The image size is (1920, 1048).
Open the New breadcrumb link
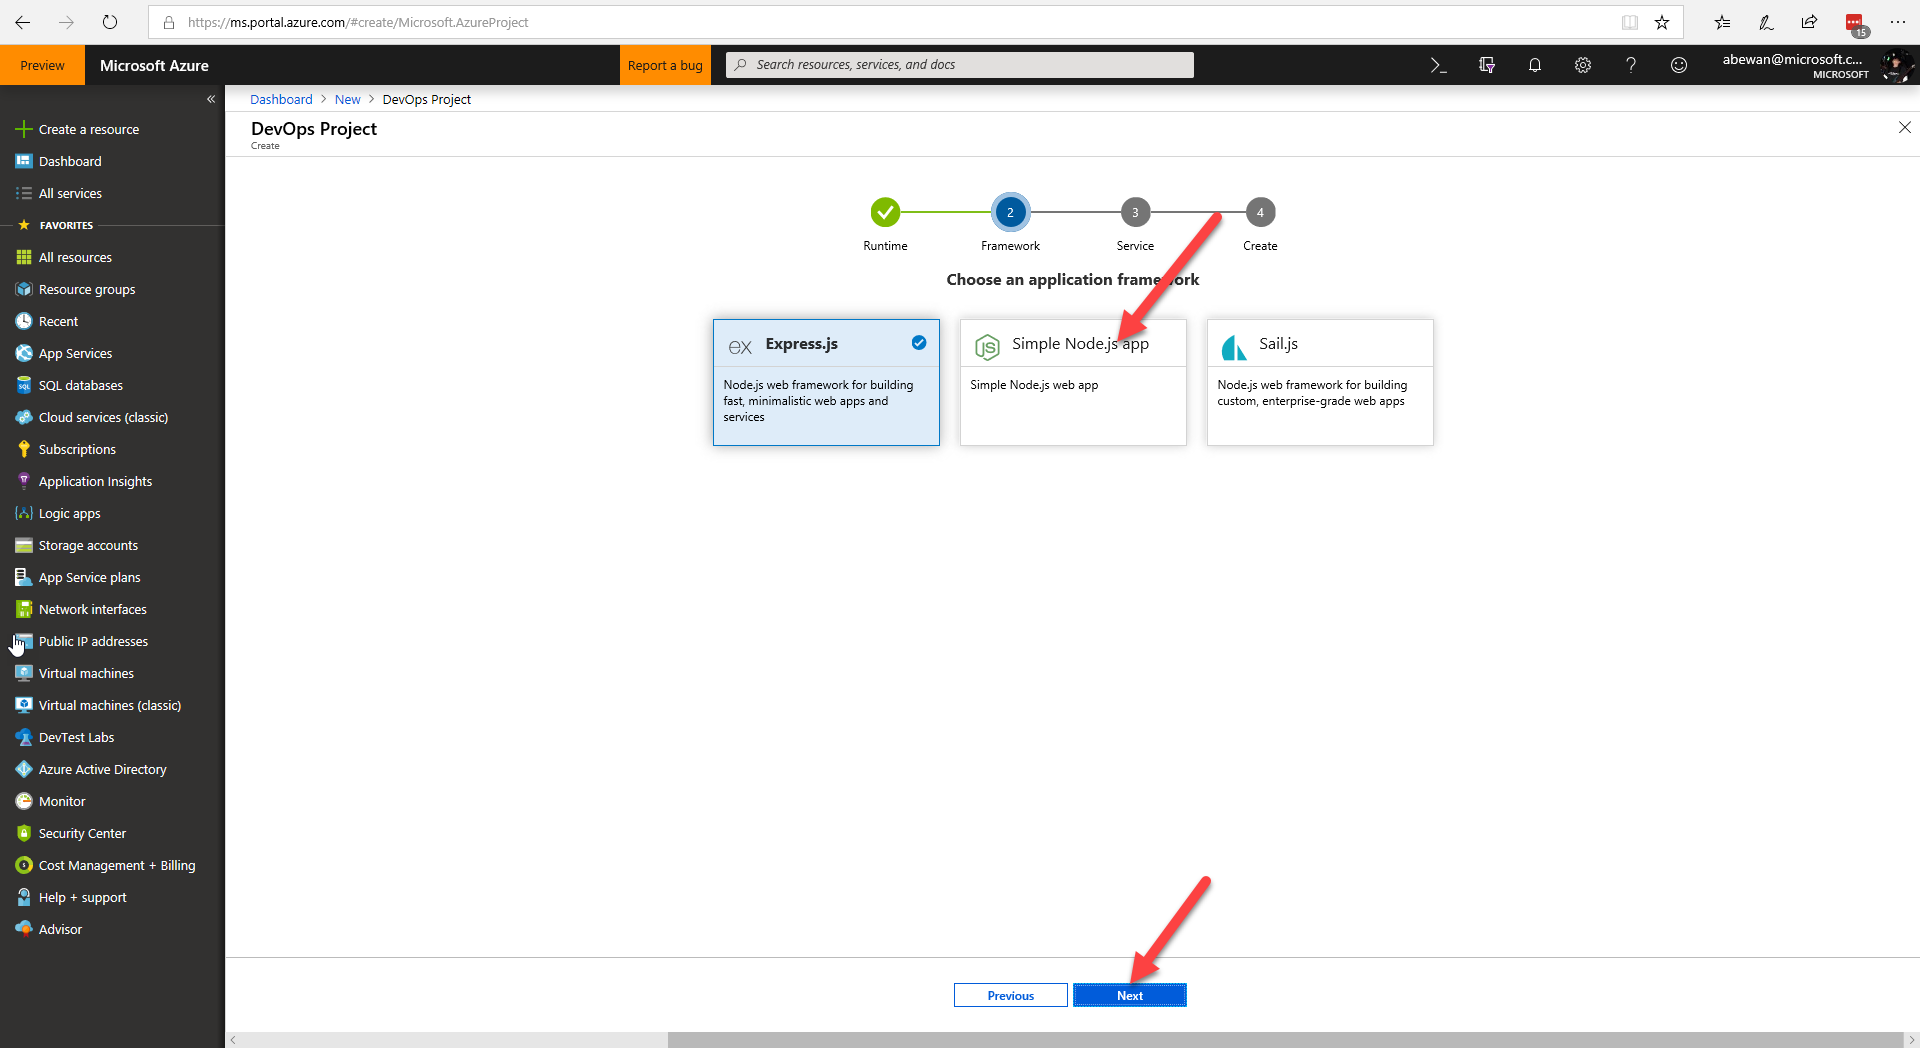click(x=347, y=99)
